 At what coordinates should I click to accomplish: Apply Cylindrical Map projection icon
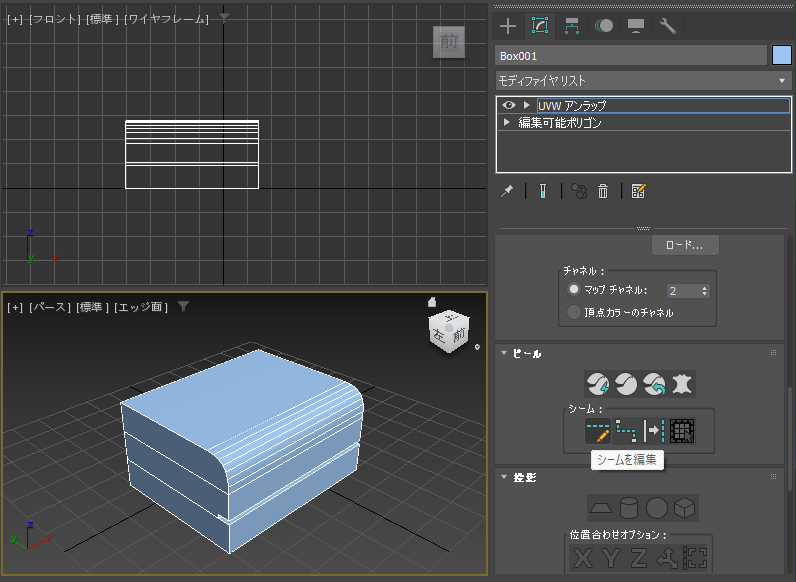628,508
